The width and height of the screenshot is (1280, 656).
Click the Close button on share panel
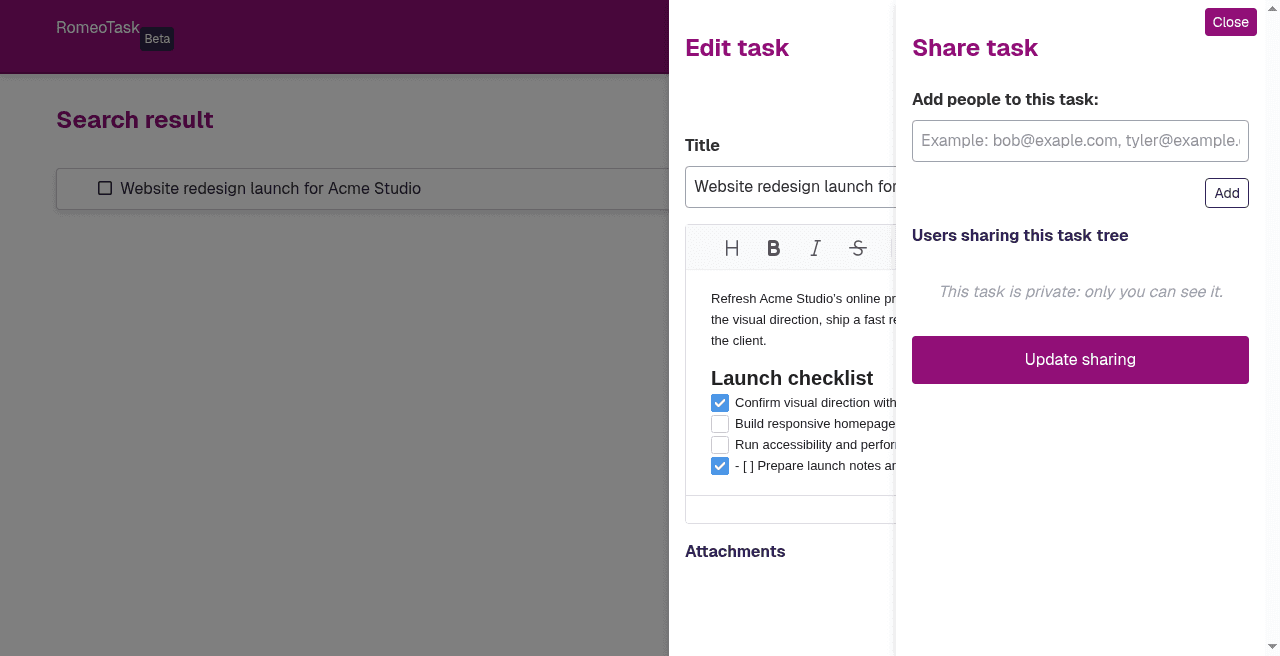click(x=1230, y=22)
